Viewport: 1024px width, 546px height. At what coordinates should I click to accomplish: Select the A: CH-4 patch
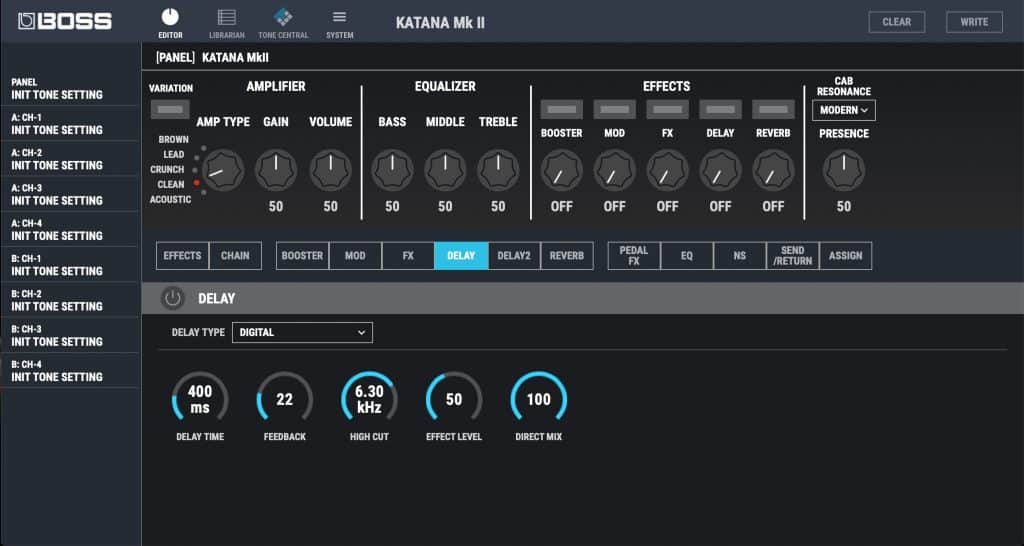(x=70, y=230)
